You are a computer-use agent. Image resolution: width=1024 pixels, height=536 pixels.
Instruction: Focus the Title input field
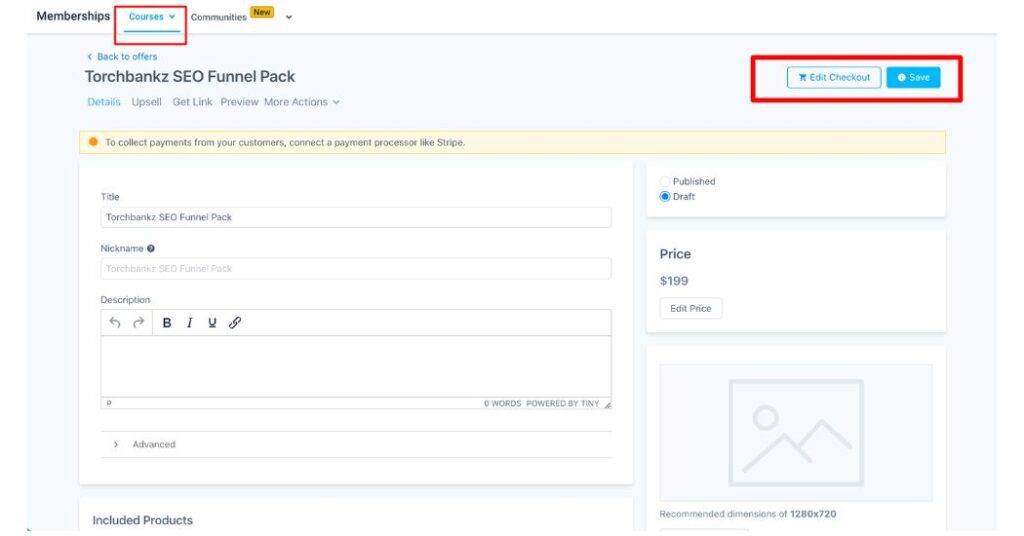click(x=356, y=217)
